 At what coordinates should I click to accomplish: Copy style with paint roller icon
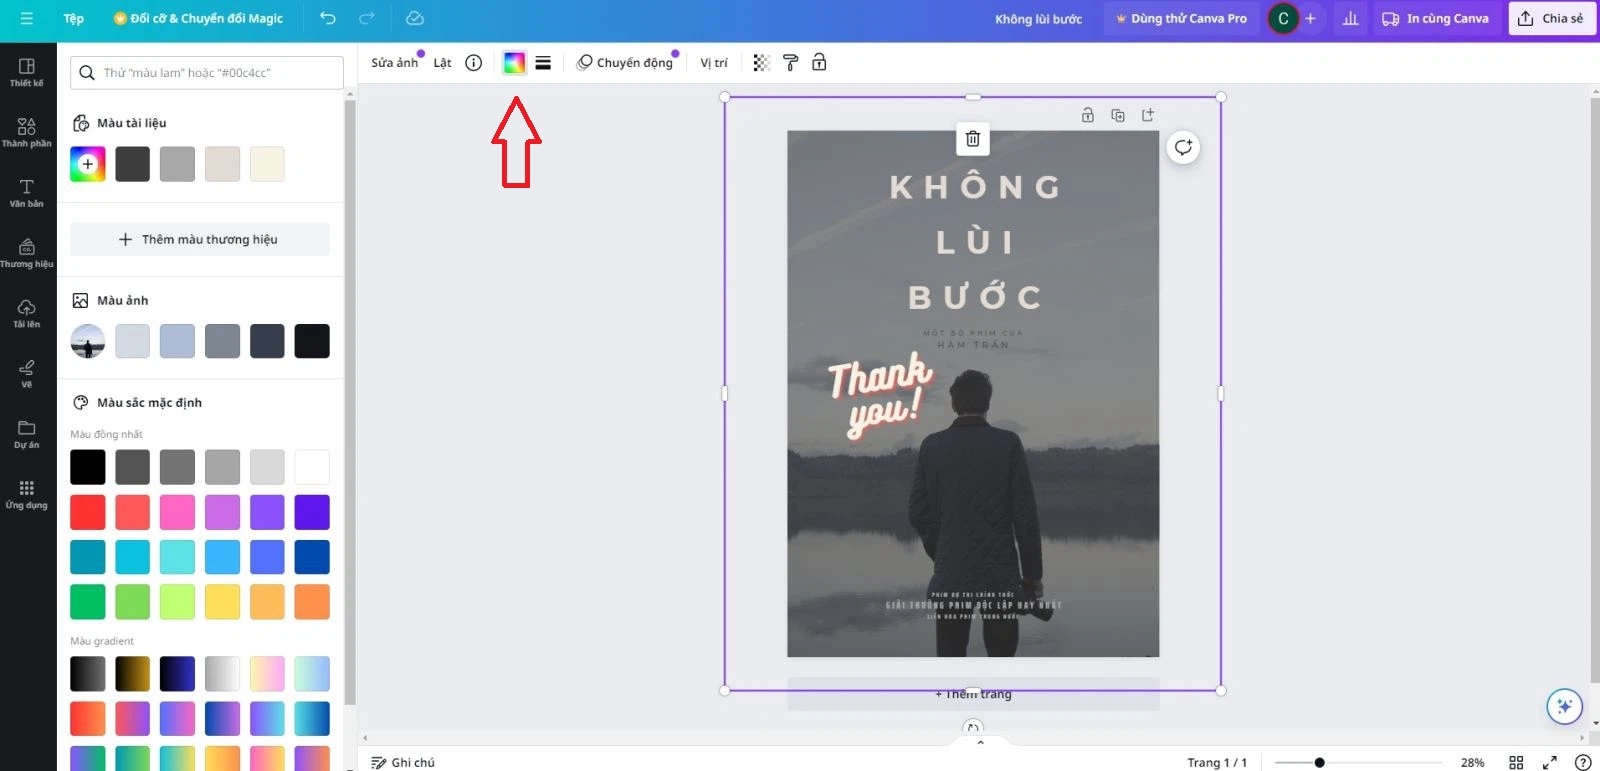click(x=790, y=63)
